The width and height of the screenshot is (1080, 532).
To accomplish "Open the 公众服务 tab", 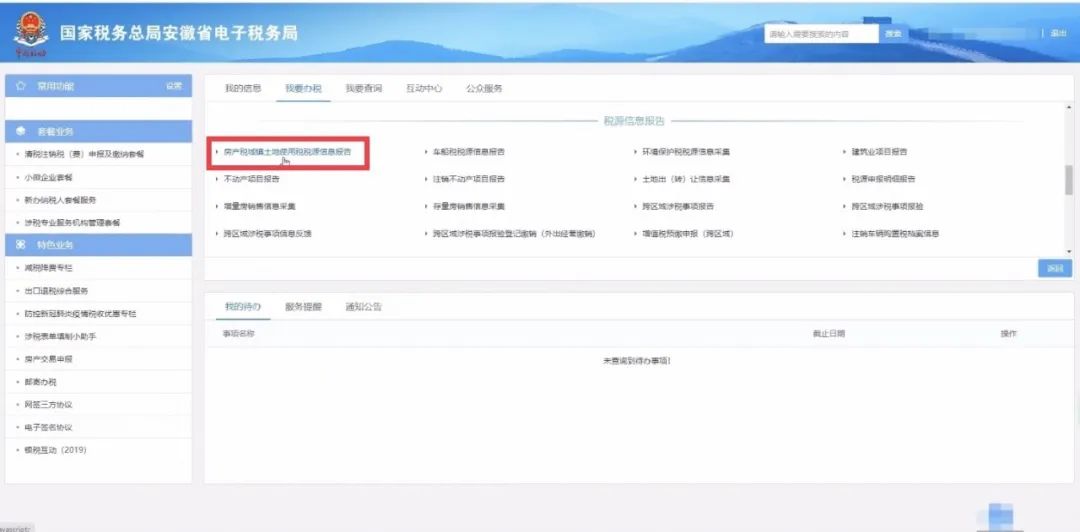I will [x=484, y=88].
